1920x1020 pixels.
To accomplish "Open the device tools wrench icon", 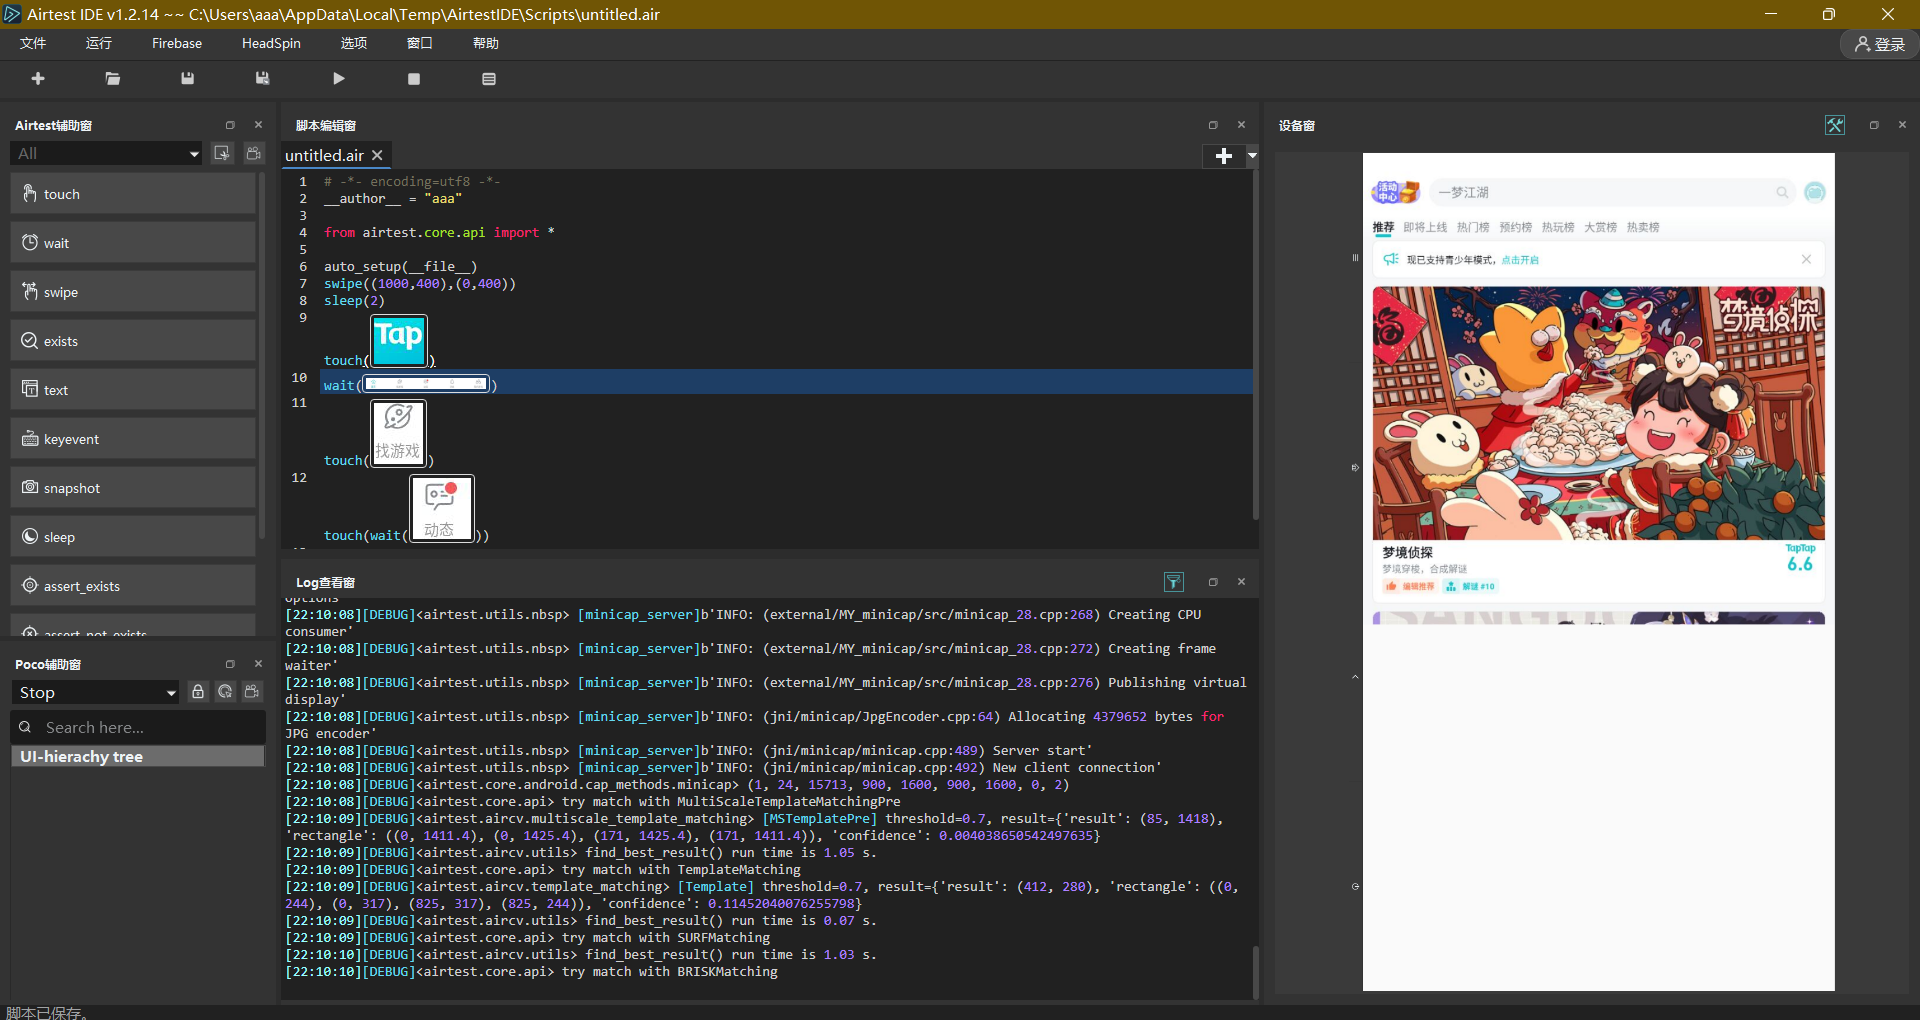I will point(1835,125).
